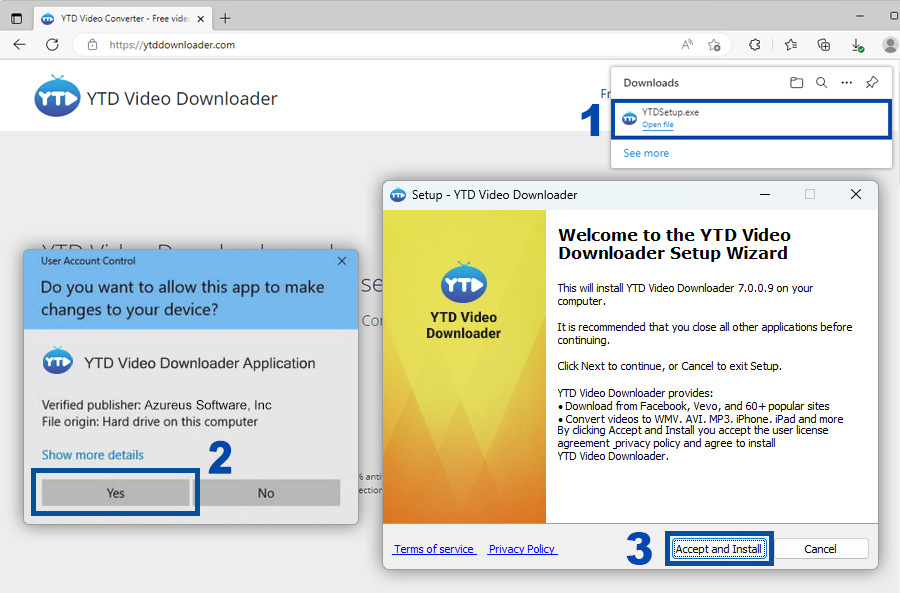Image resolution: width=900 pixels, height=593 pixels.
Task: Click the YTD logo on webpage header
Action: tap(57, 96)
